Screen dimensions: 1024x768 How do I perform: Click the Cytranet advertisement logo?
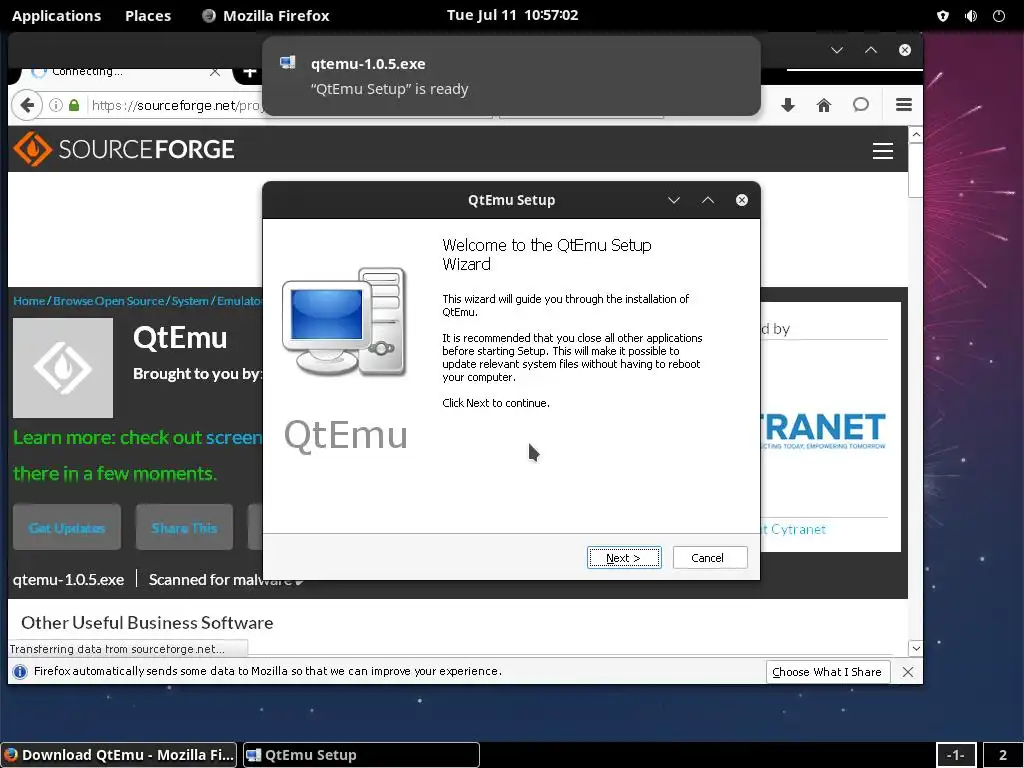point(824,430)
